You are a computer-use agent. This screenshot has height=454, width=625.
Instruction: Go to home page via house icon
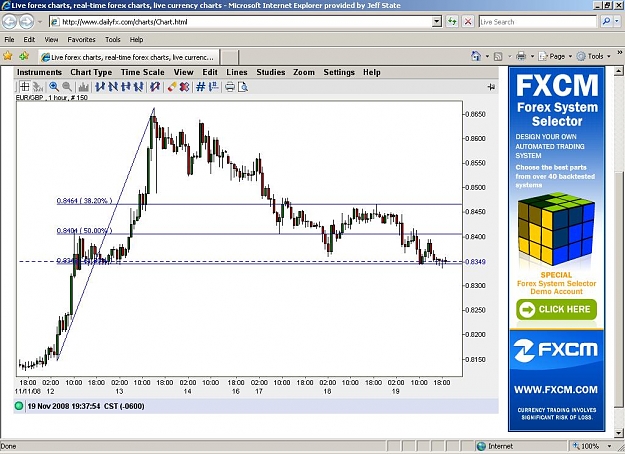point(476,56)
